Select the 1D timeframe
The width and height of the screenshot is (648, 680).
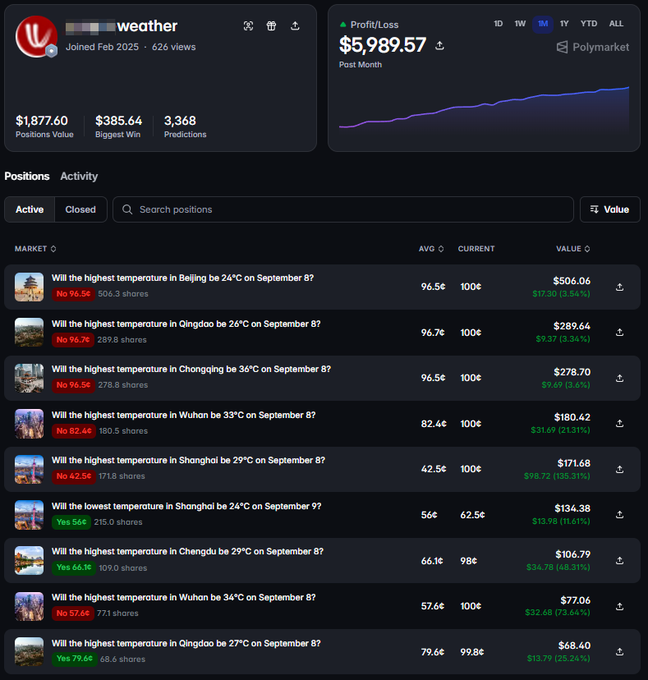(x=498, y=23)
